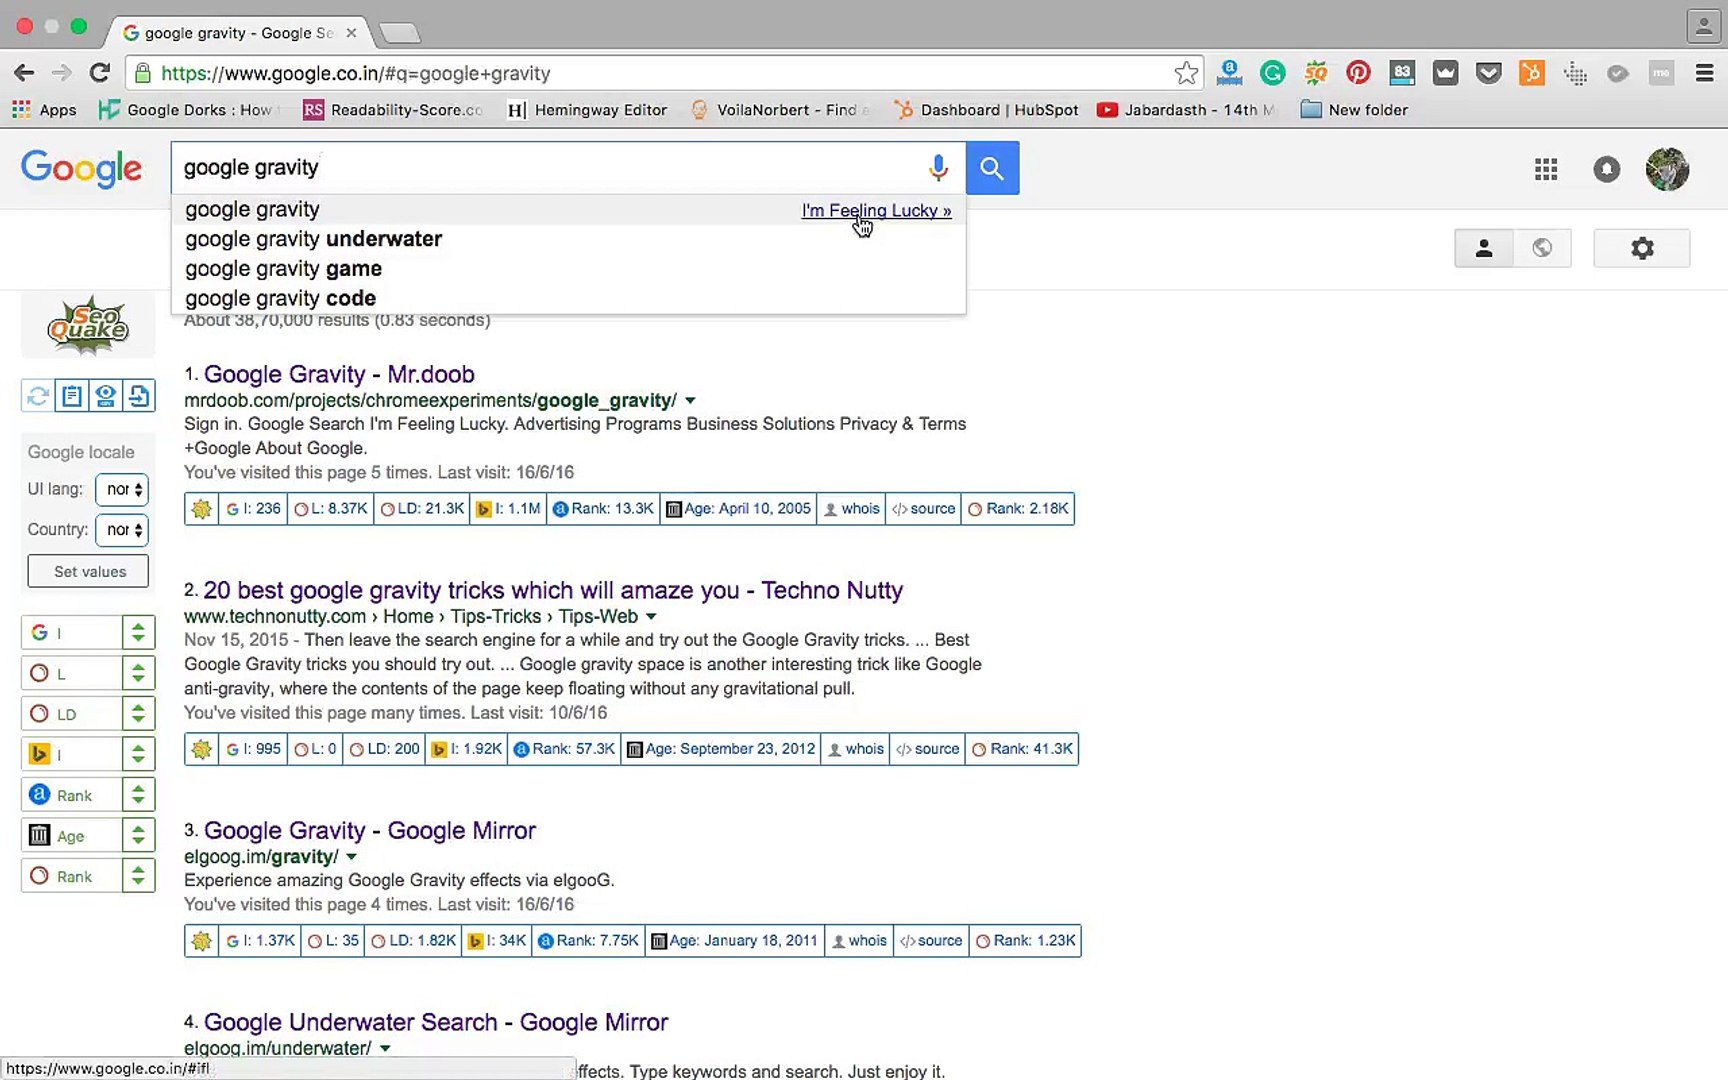View source on the Techno Nutty result

click(927, 749)
